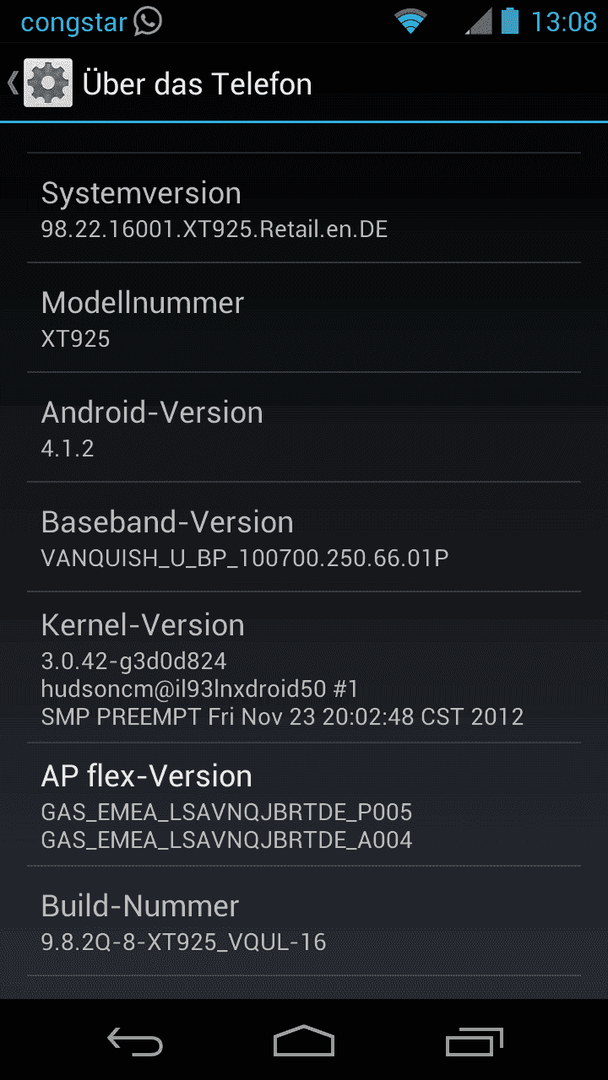Screen dimensions: 608x1080
Task: Select the Systemversion entry
Action: click(x=304, y=207)
